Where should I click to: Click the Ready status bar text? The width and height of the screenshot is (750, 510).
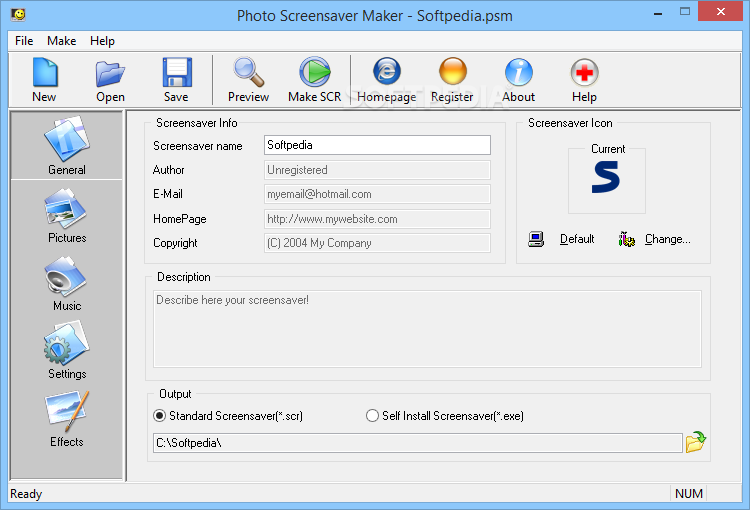click(26, 494)
